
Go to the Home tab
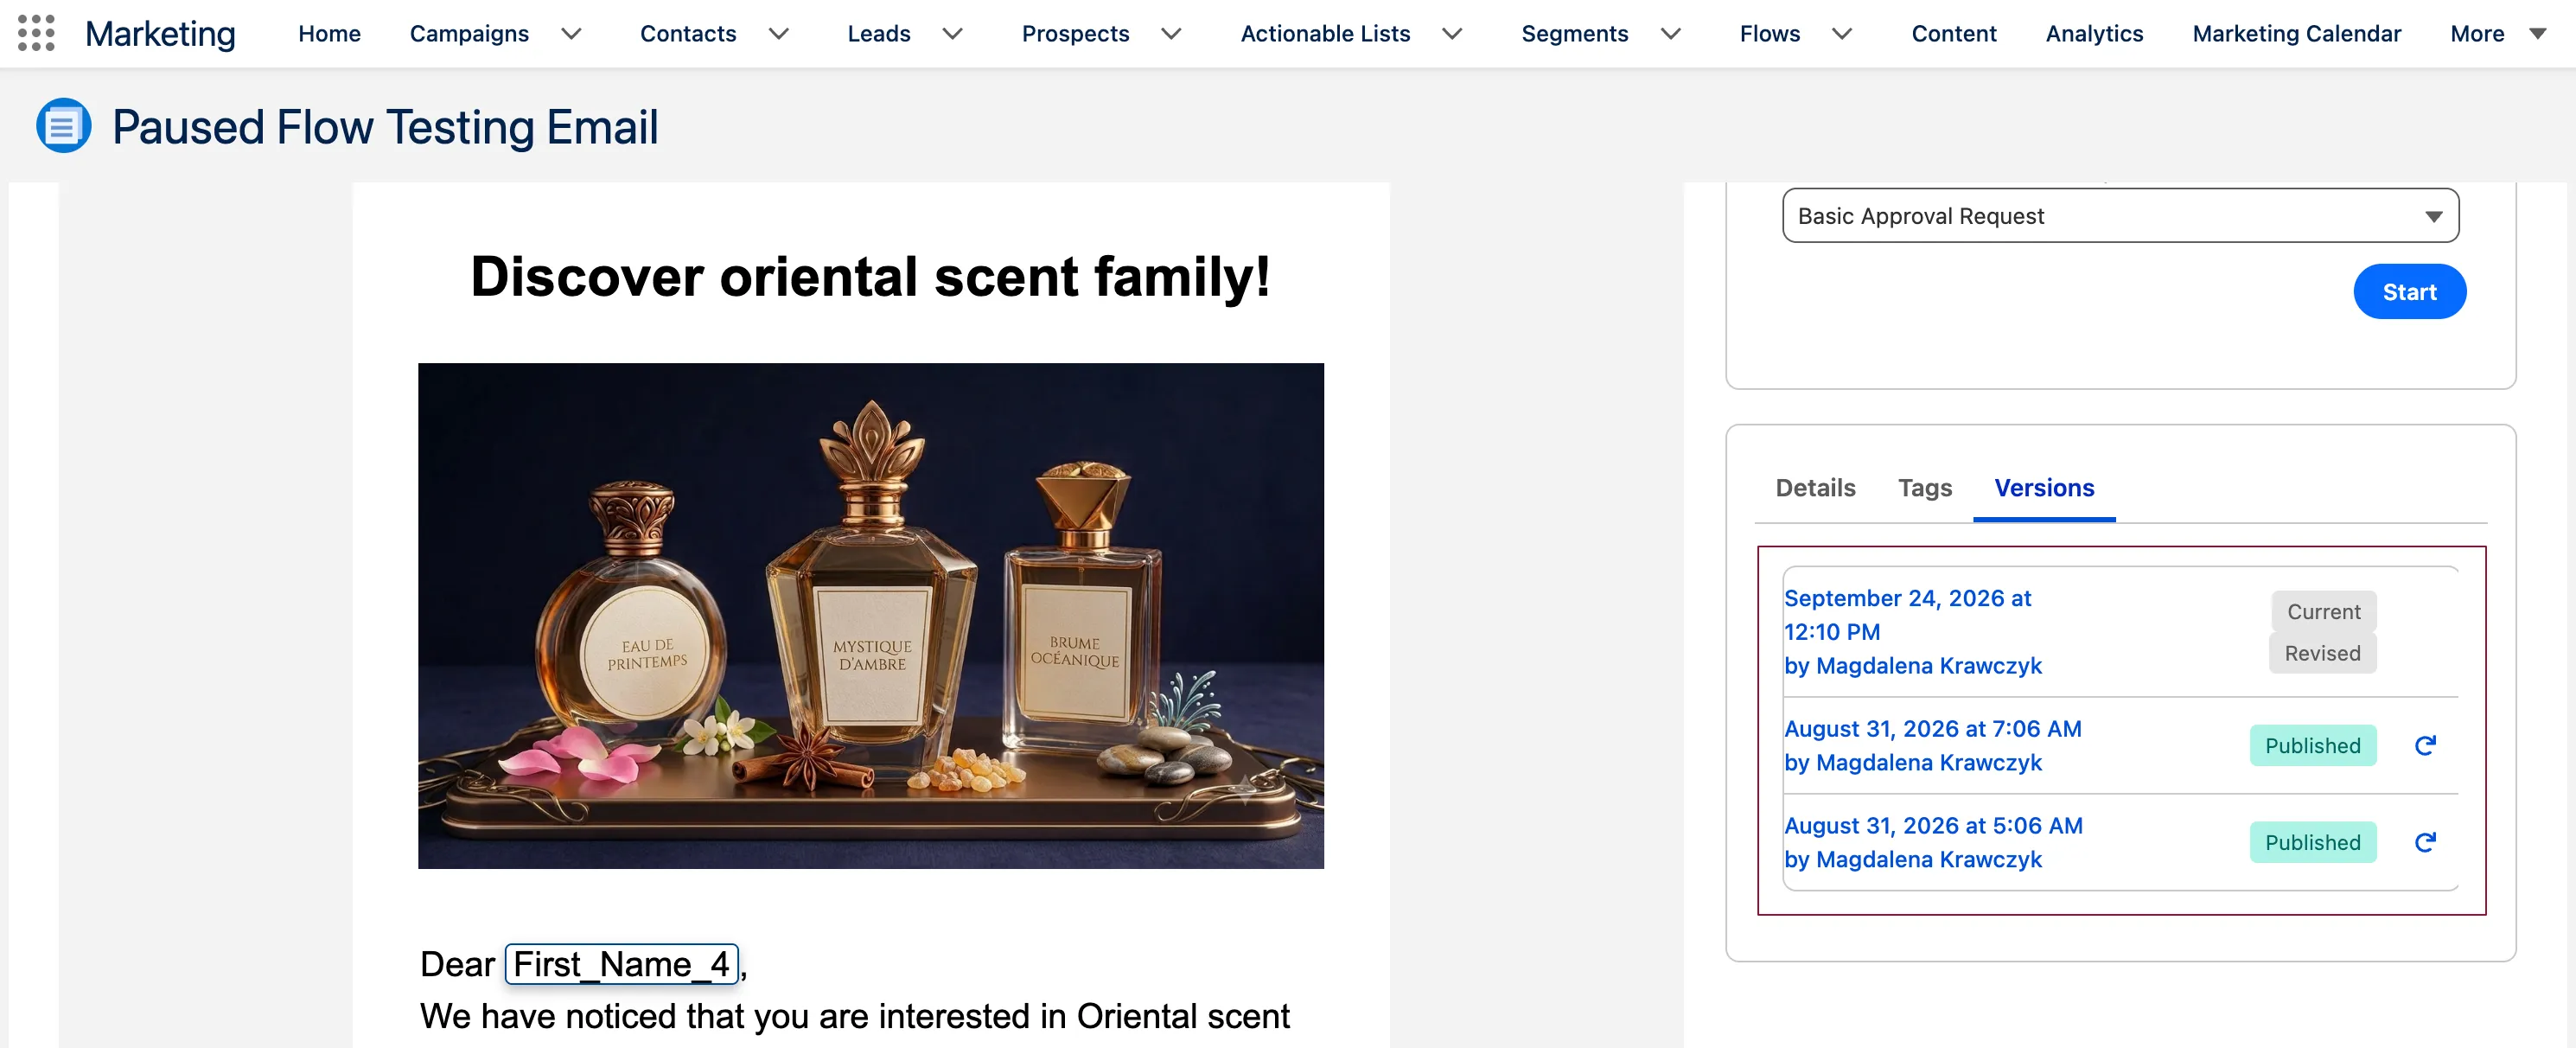[329, 34]
